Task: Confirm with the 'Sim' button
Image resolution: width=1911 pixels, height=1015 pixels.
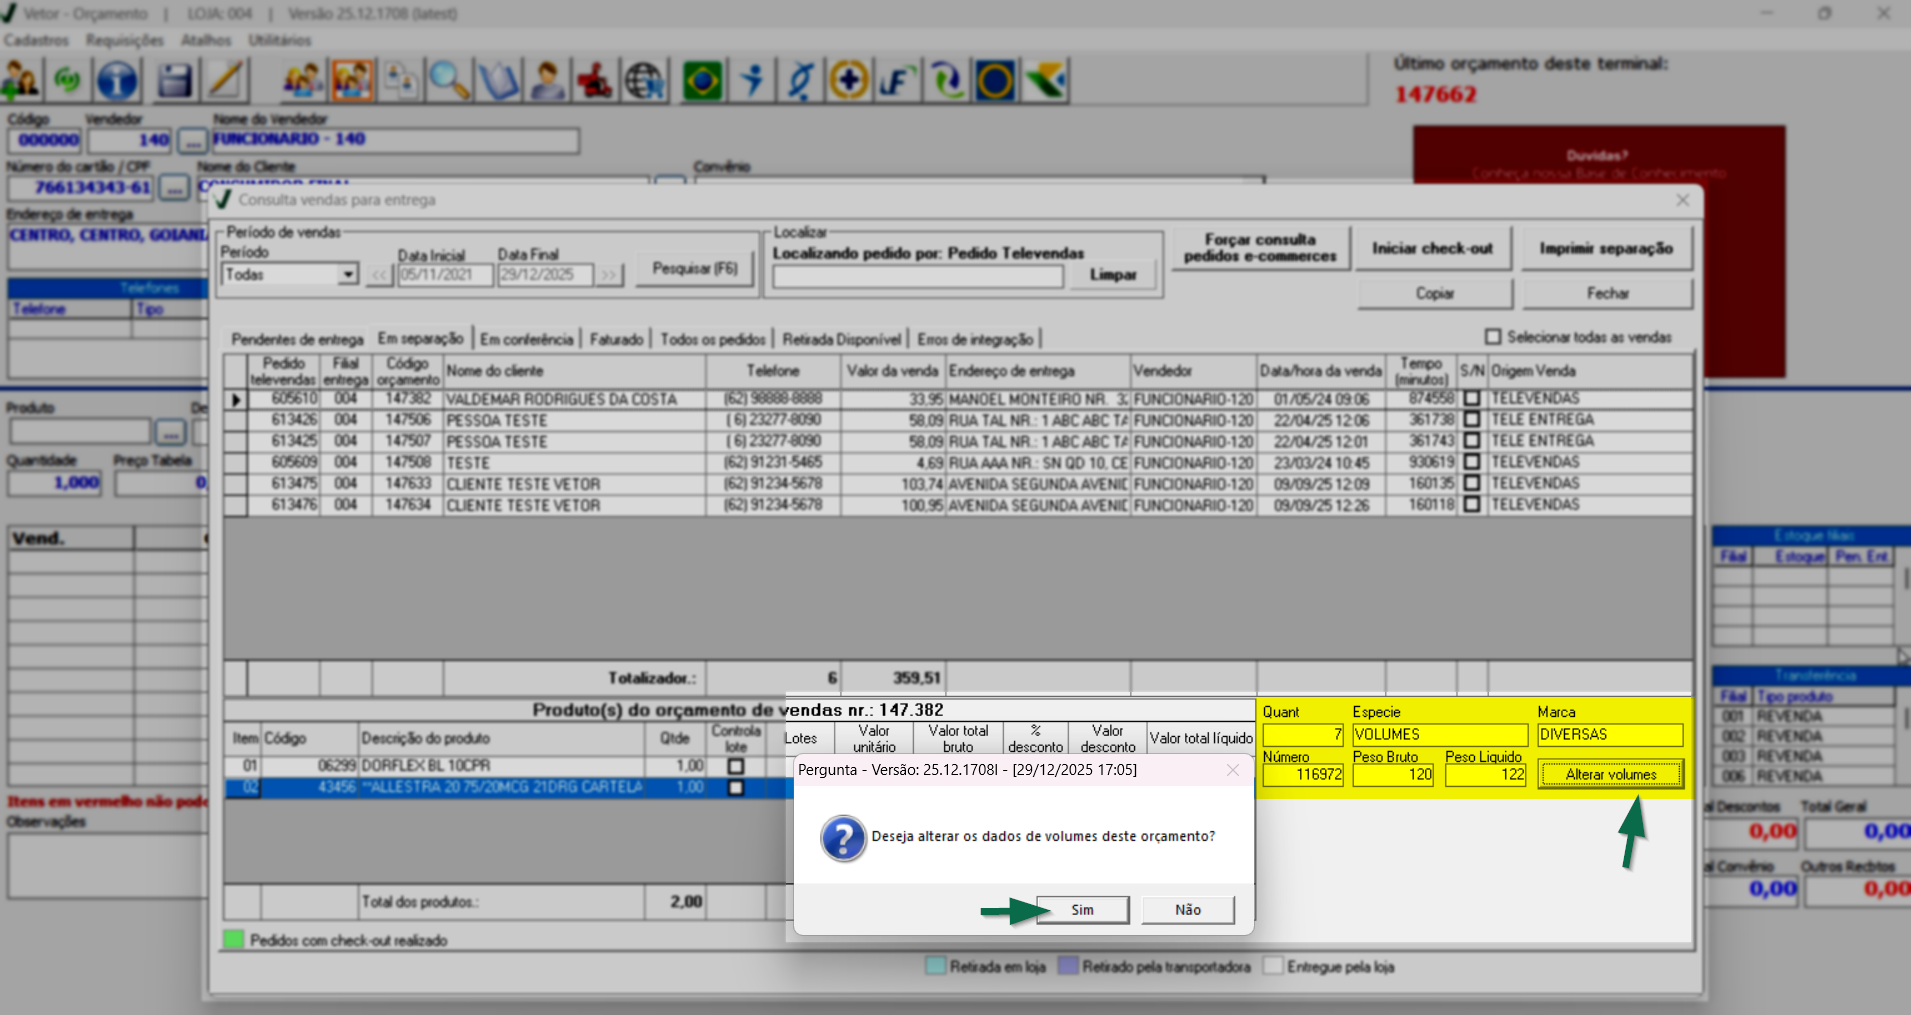Action: click(1082, 910)
